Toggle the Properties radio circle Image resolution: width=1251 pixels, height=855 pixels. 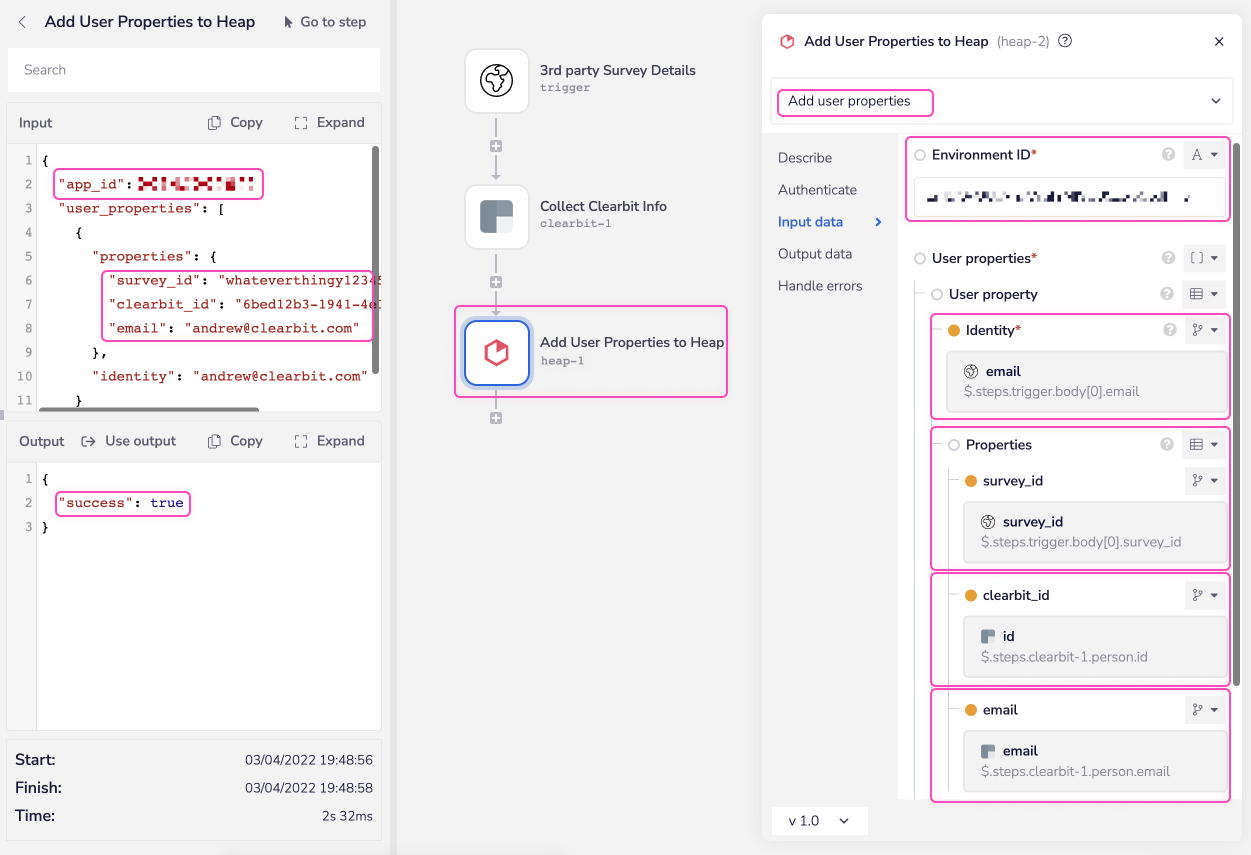tap(954, 445)
